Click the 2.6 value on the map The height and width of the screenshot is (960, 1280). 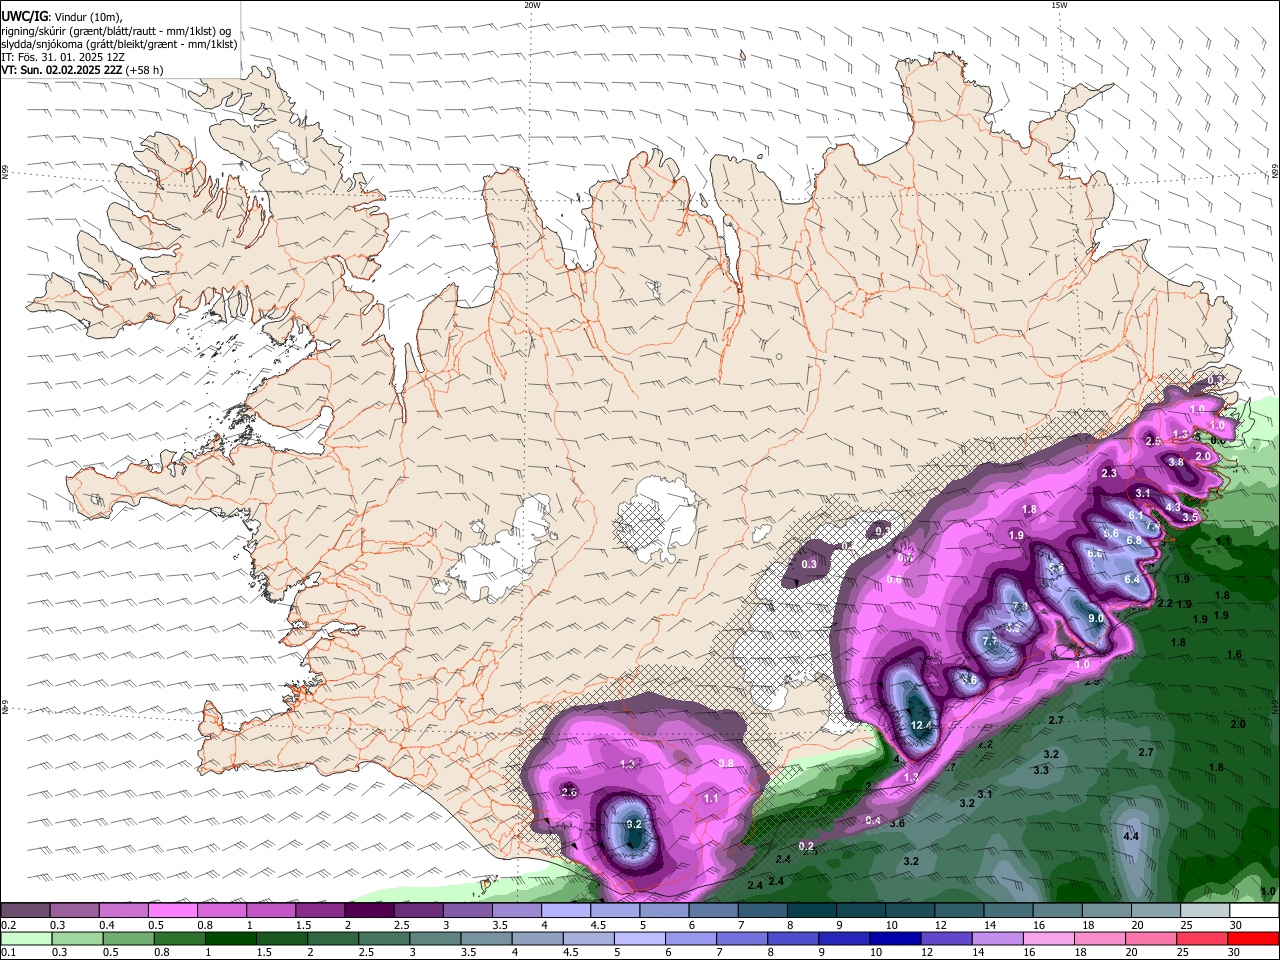tap(569, 792)
